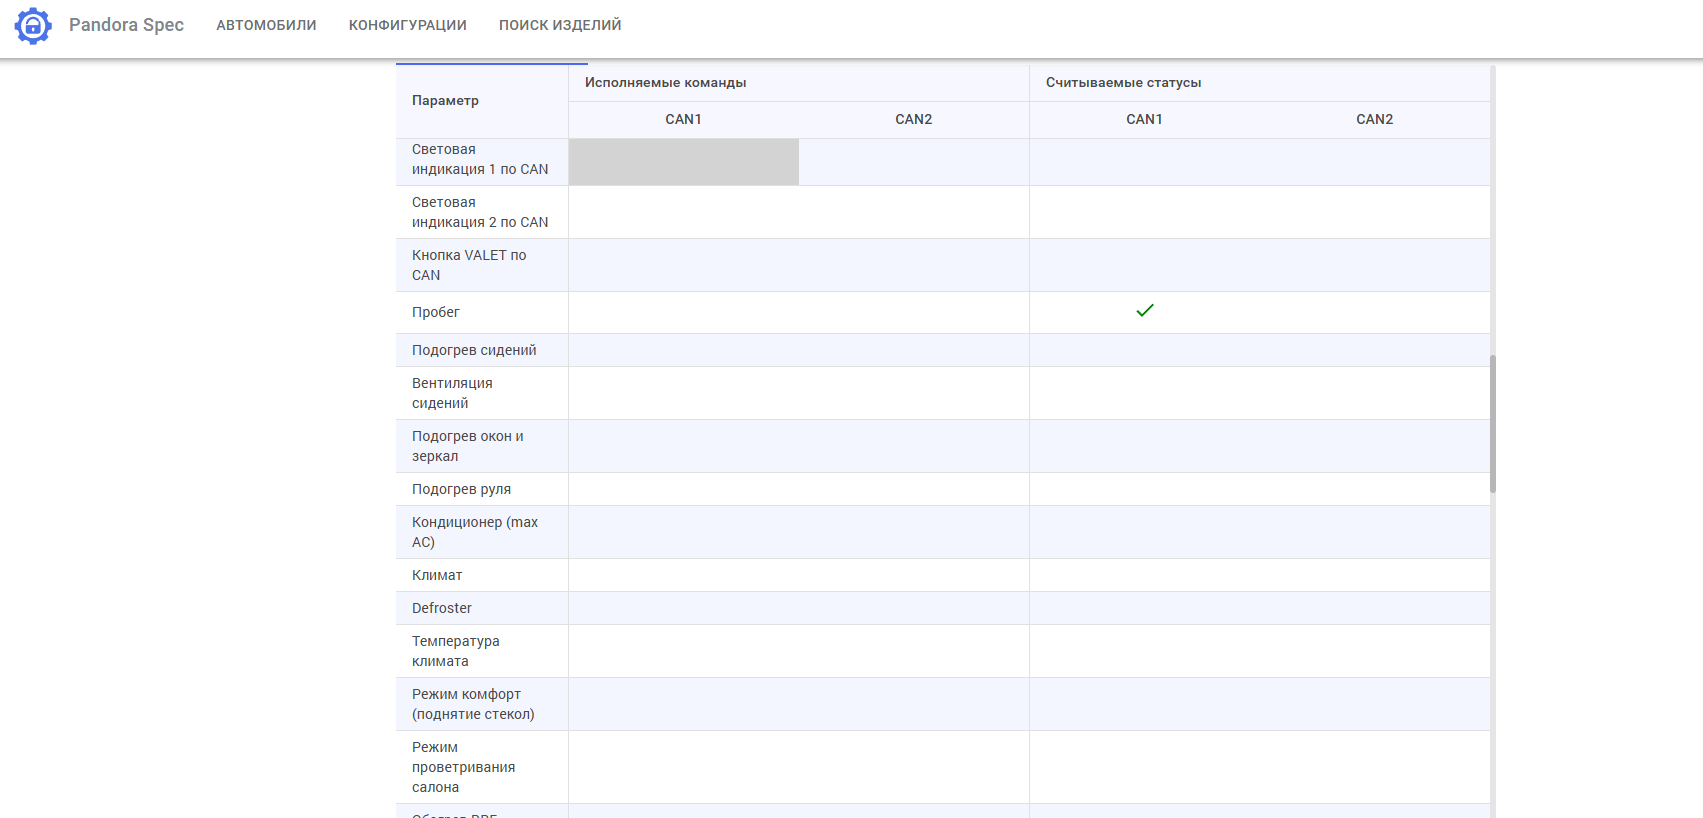Click the Кнопка VALET по CAN row
1703x818 pixels.
point(468,265)
